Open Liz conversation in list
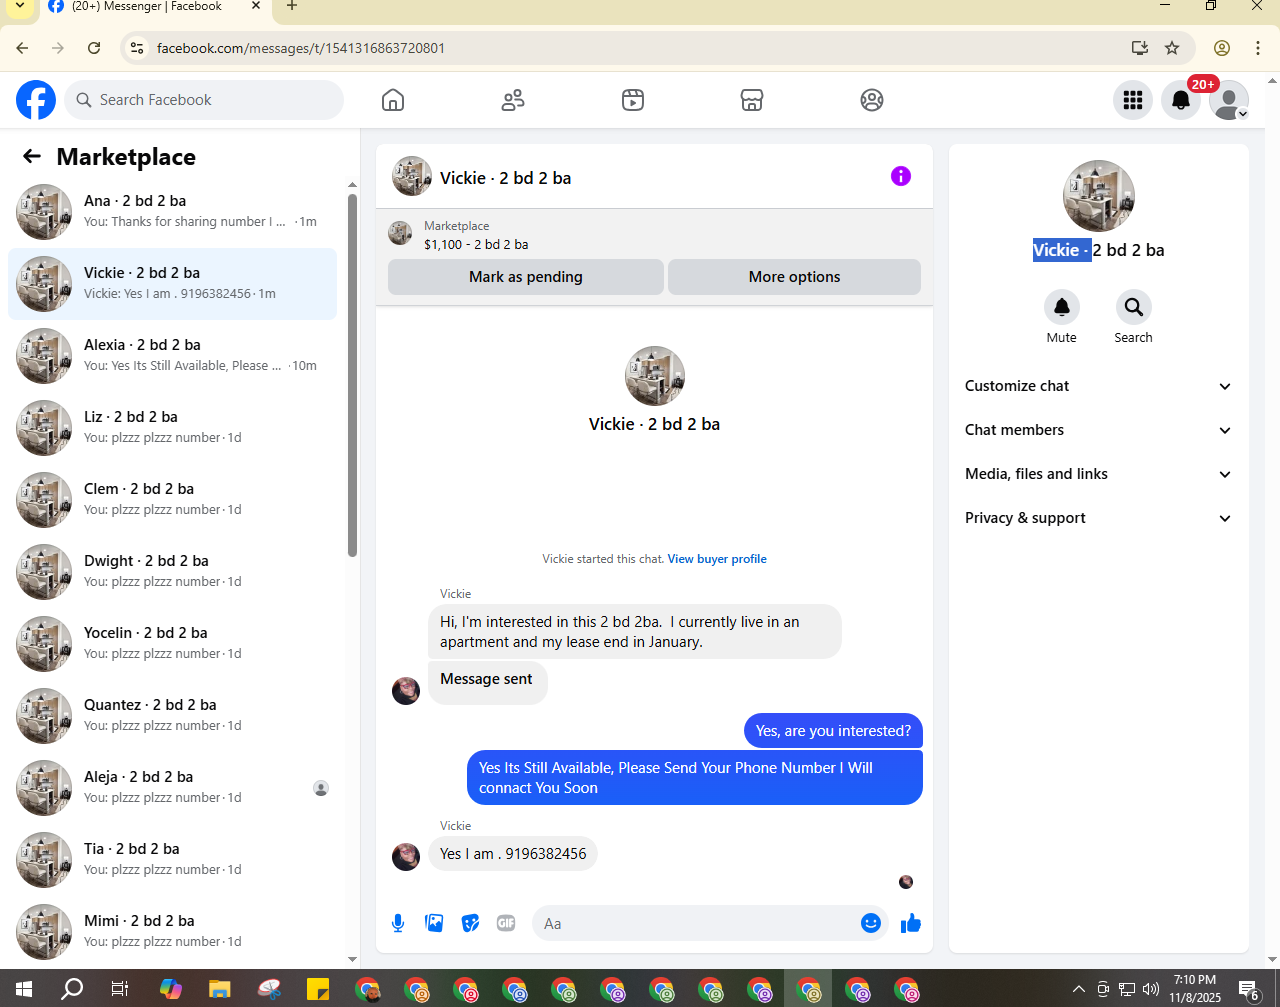This screenshot has width=1280, height=1007. pyautogui.click(x=172, y=428)
